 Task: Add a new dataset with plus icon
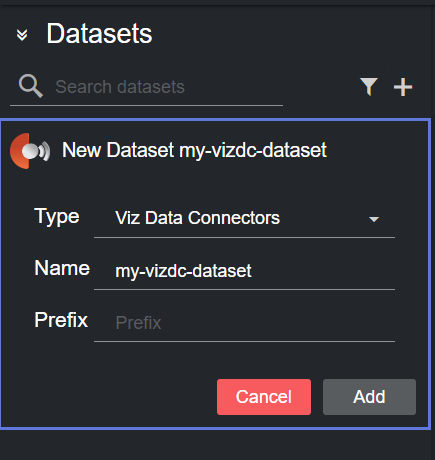[x=403, y=87]
